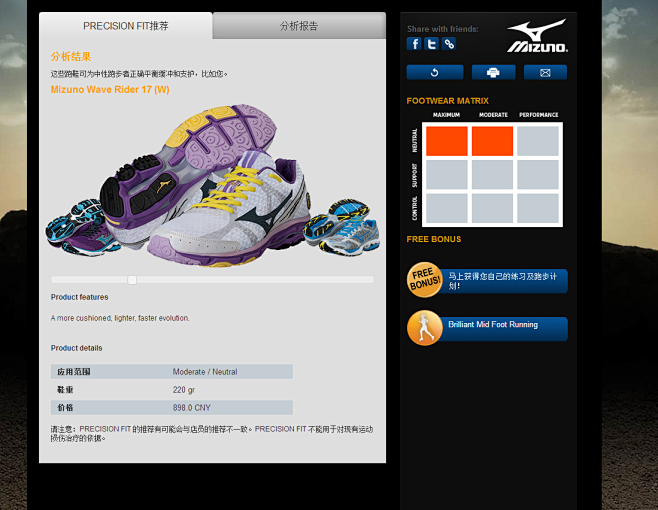Click the orange FREE BONUS badge
Viewport: 658px width, 510px height.
[x=424, y=280]
